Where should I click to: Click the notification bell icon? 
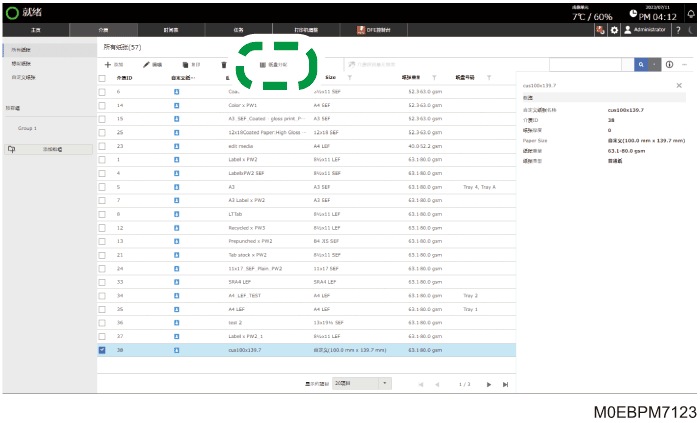(691, 14)
